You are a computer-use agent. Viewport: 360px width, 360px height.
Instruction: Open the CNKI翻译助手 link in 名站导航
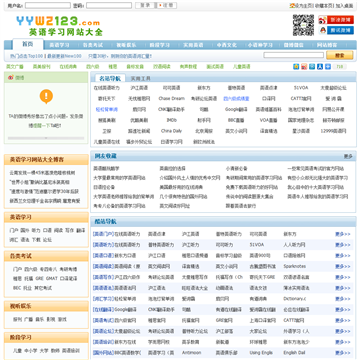pos(171,109)
